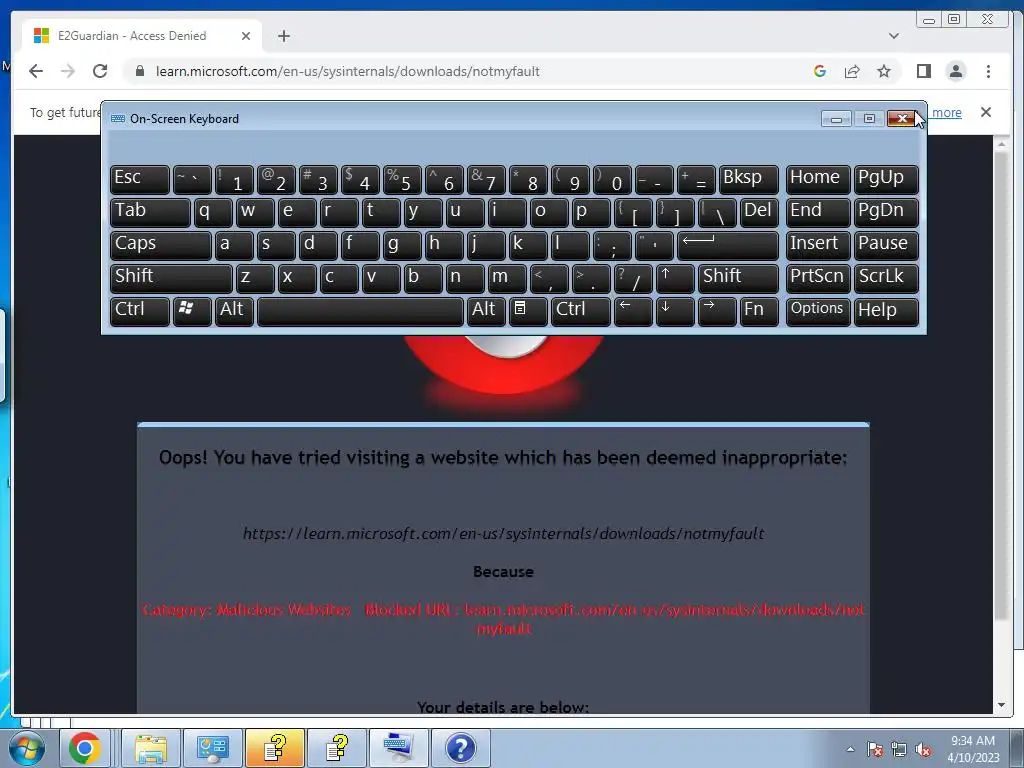Toggle the ScrLk key
Image resolution: width=1024 pixels, height=768 pixels.
point(886,278)
